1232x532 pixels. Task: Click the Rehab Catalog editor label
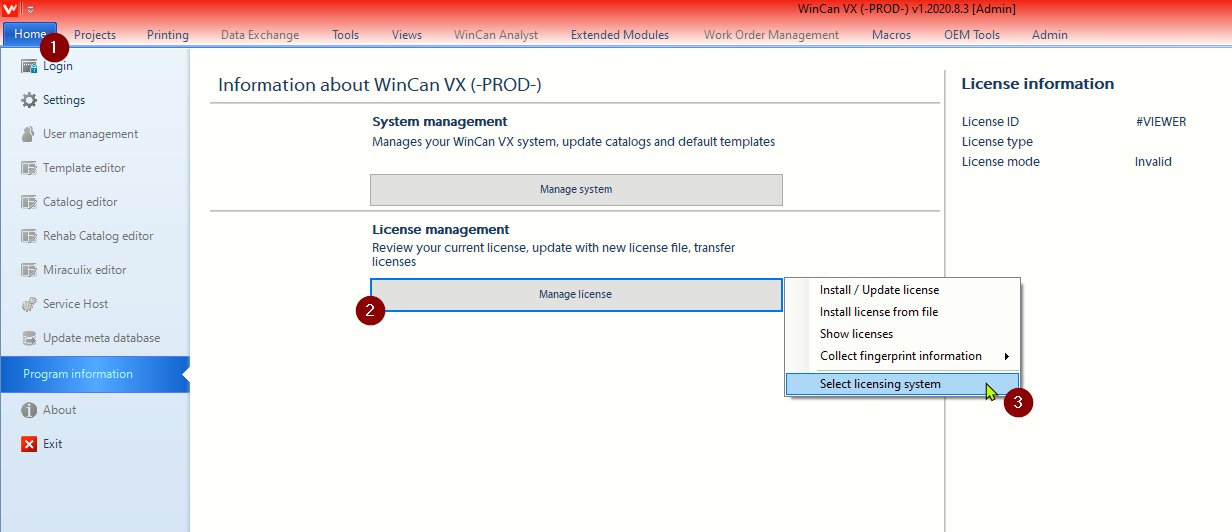pyautogui.click(x=98, y=236)
